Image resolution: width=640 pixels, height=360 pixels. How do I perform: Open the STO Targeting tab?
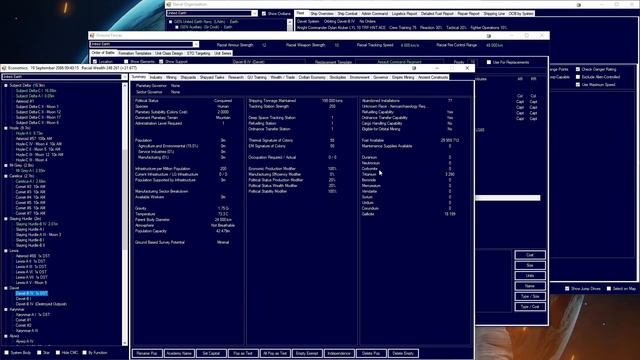click(x=198, y=53)
